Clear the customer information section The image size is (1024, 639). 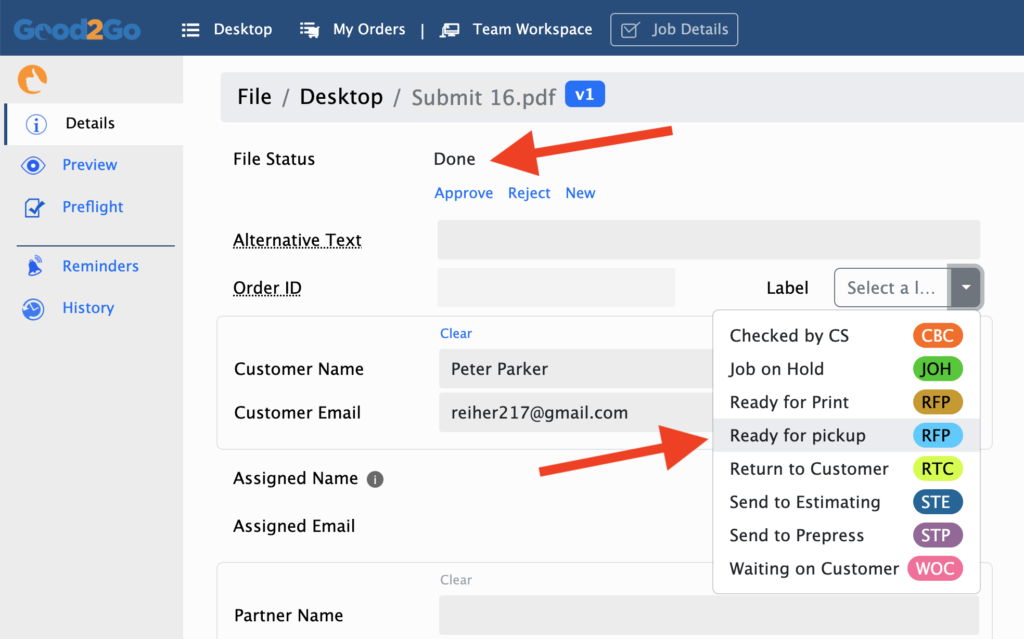coord(455,333)
